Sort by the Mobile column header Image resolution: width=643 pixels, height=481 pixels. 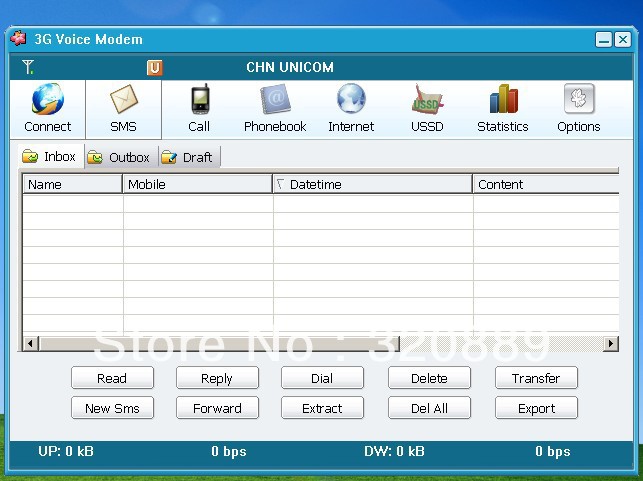[197, 184]
